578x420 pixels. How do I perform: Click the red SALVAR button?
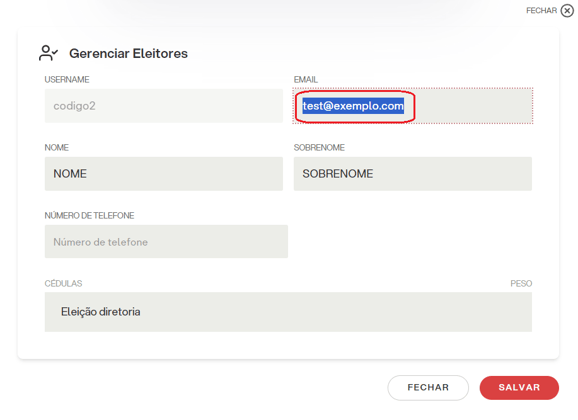pos(519,388)
